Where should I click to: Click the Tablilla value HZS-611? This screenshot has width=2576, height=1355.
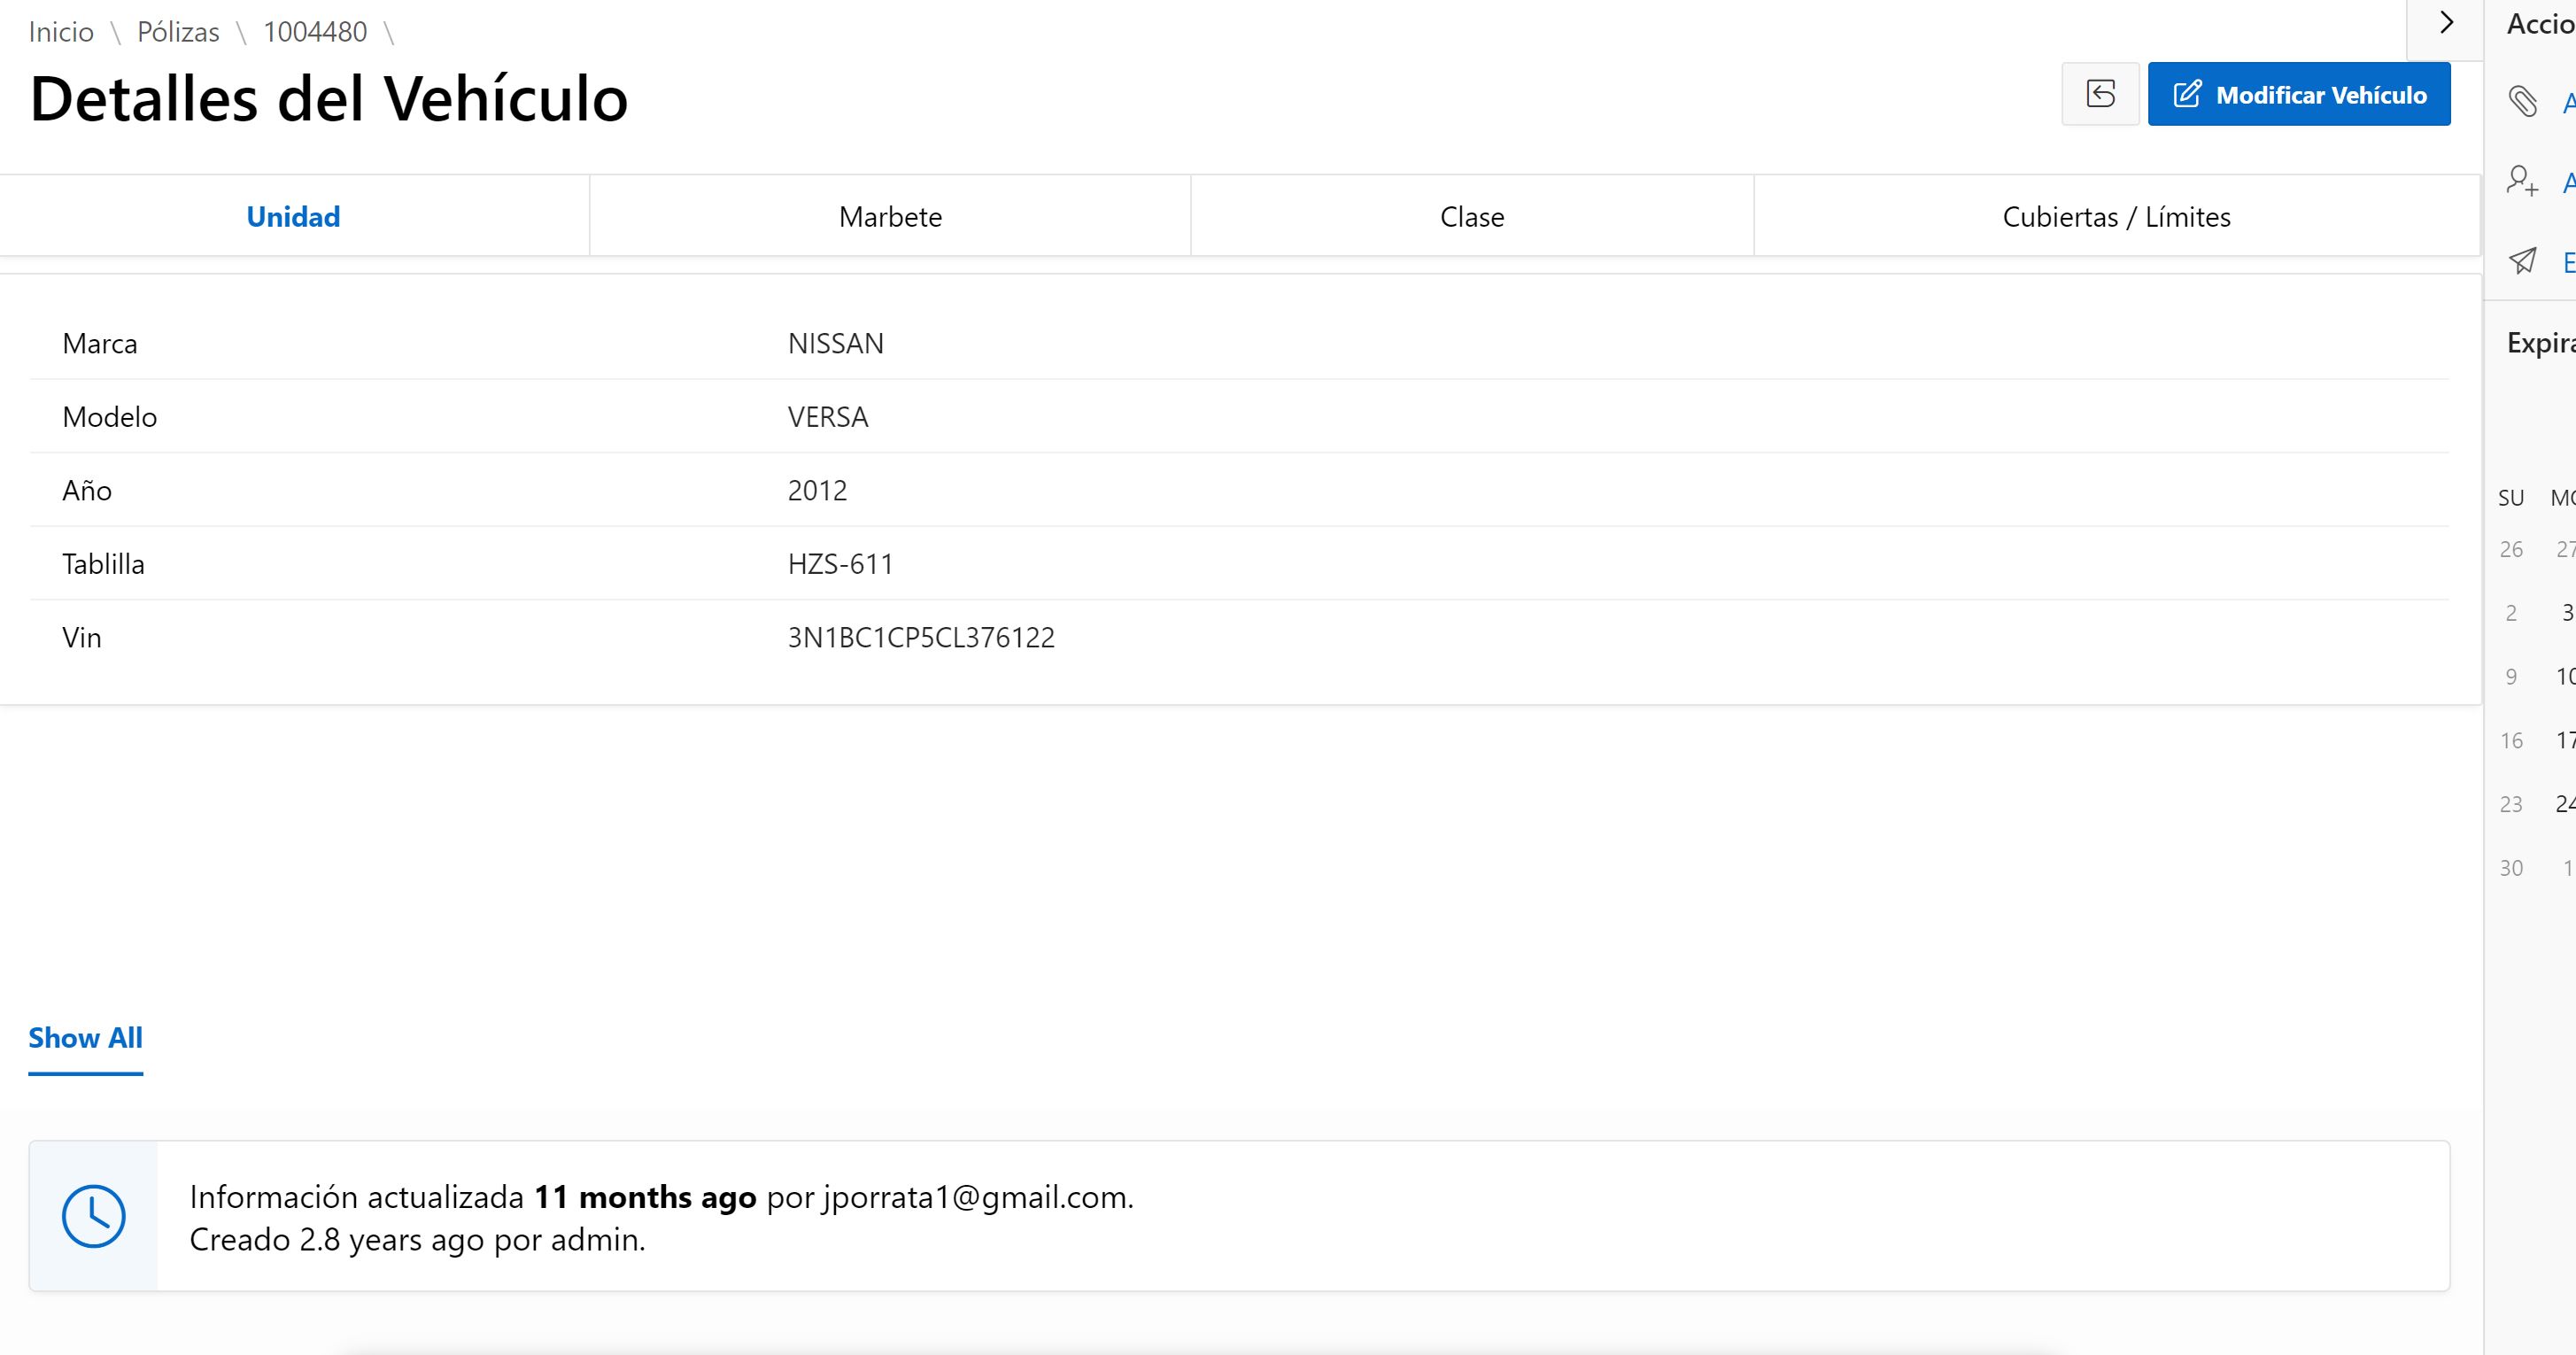point(840,564)
